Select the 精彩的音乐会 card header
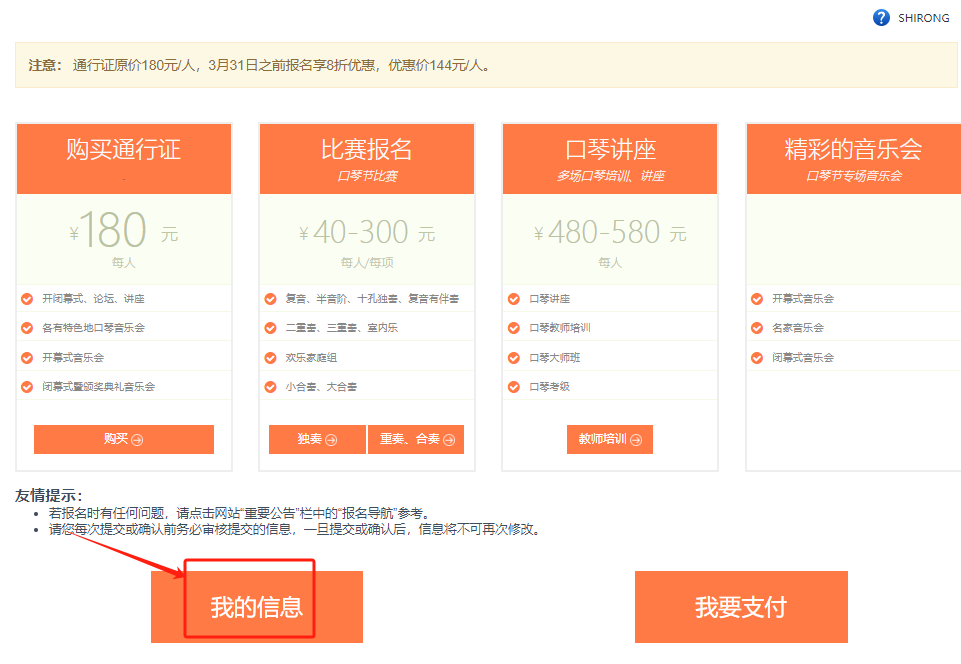This screenshot has height=664, width=961. 853,151
